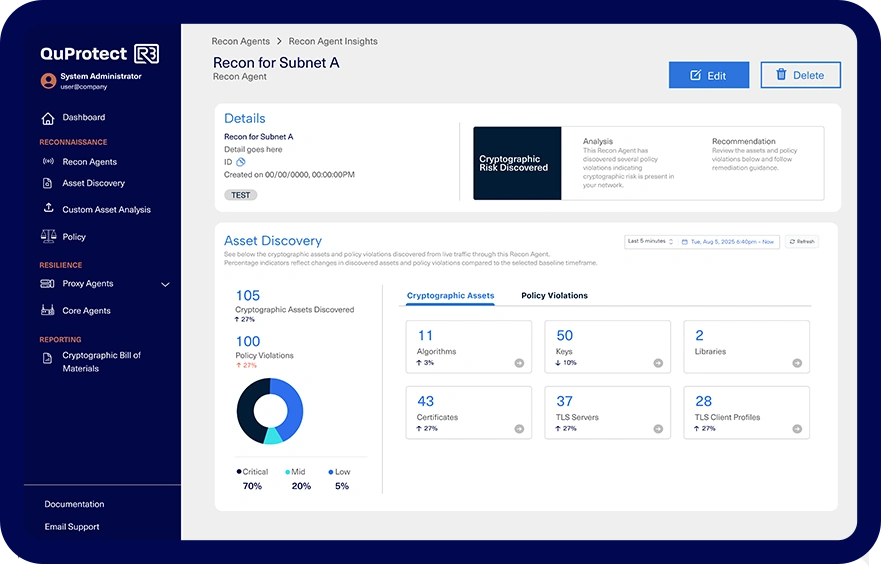The height and width of the screenshot is (570, 881).
Task: Open TLS Client Profiles card arrow icon
Action: coord(797,429)
